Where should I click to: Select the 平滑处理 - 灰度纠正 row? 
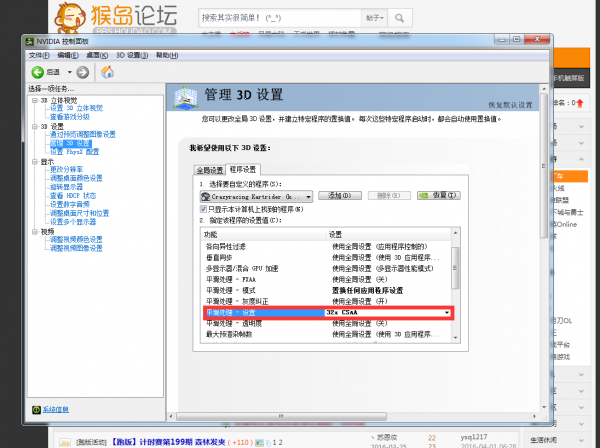326,301
